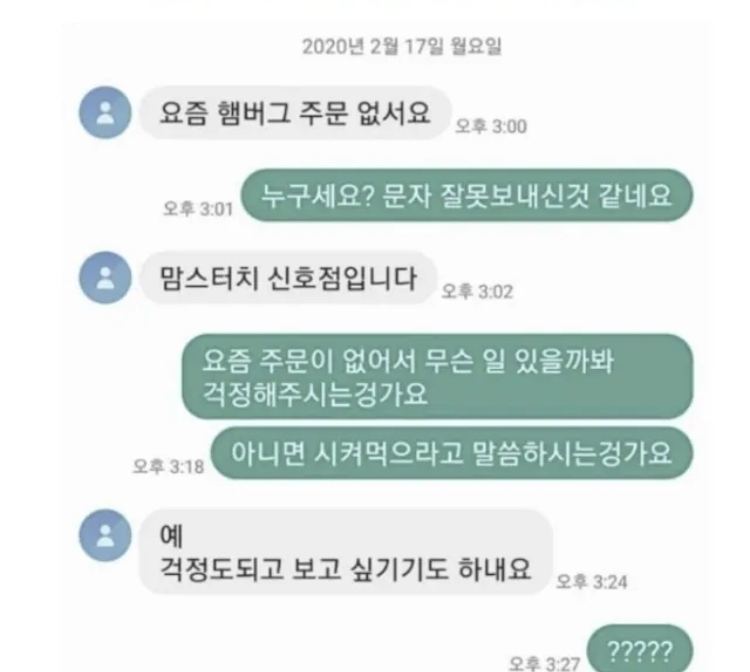Tap the '예' line in the gray bubble
The image size is (750, 672).
point(171,535)
